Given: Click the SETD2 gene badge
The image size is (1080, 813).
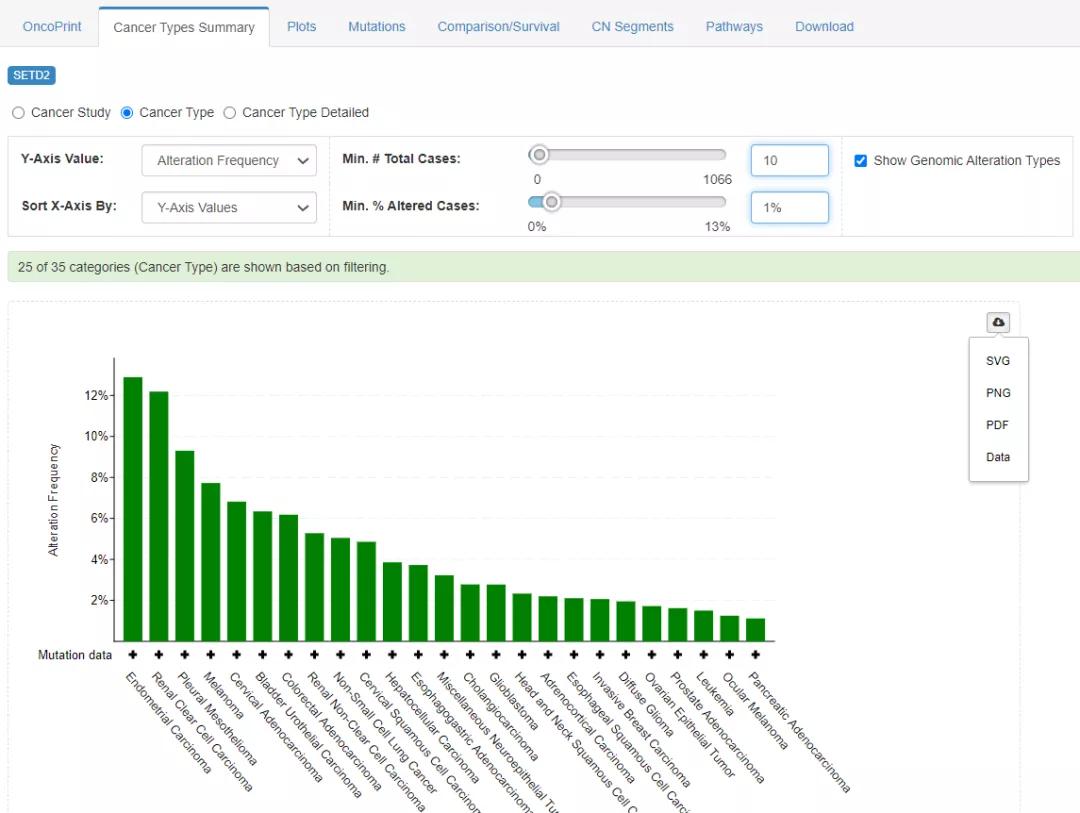Looking at the screenshot, I should 31,75.
